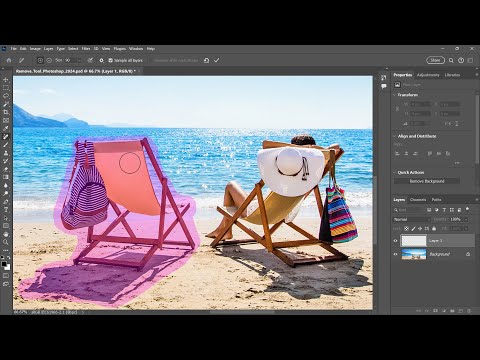Switch to the Paths tab
This screenshot has width=480, height=360.
[x=437, y=200]
